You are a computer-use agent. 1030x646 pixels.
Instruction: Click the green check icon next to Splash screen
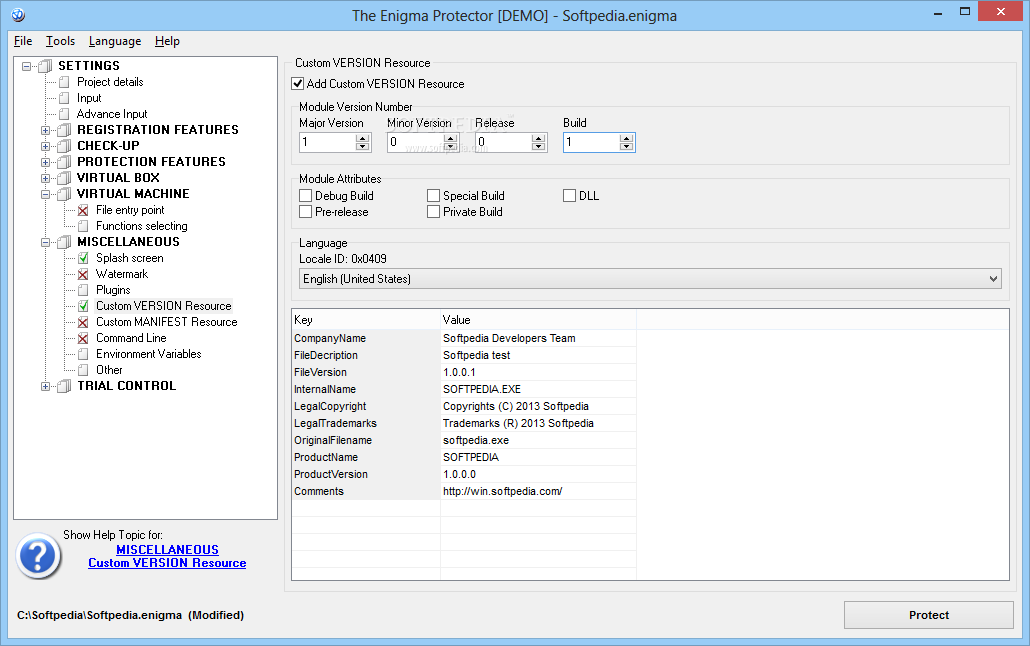pos(83,258)
